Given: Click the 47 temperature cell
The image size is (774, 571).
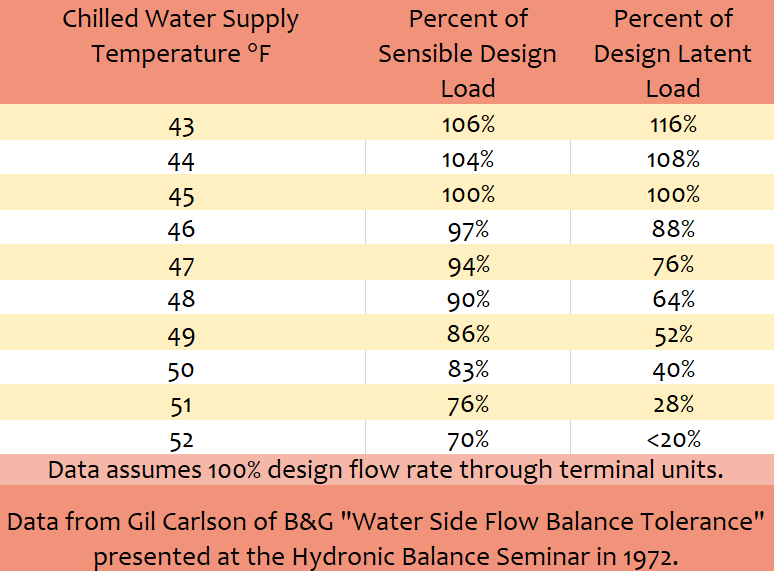Looking at the screenshot, I should [181, 266].
